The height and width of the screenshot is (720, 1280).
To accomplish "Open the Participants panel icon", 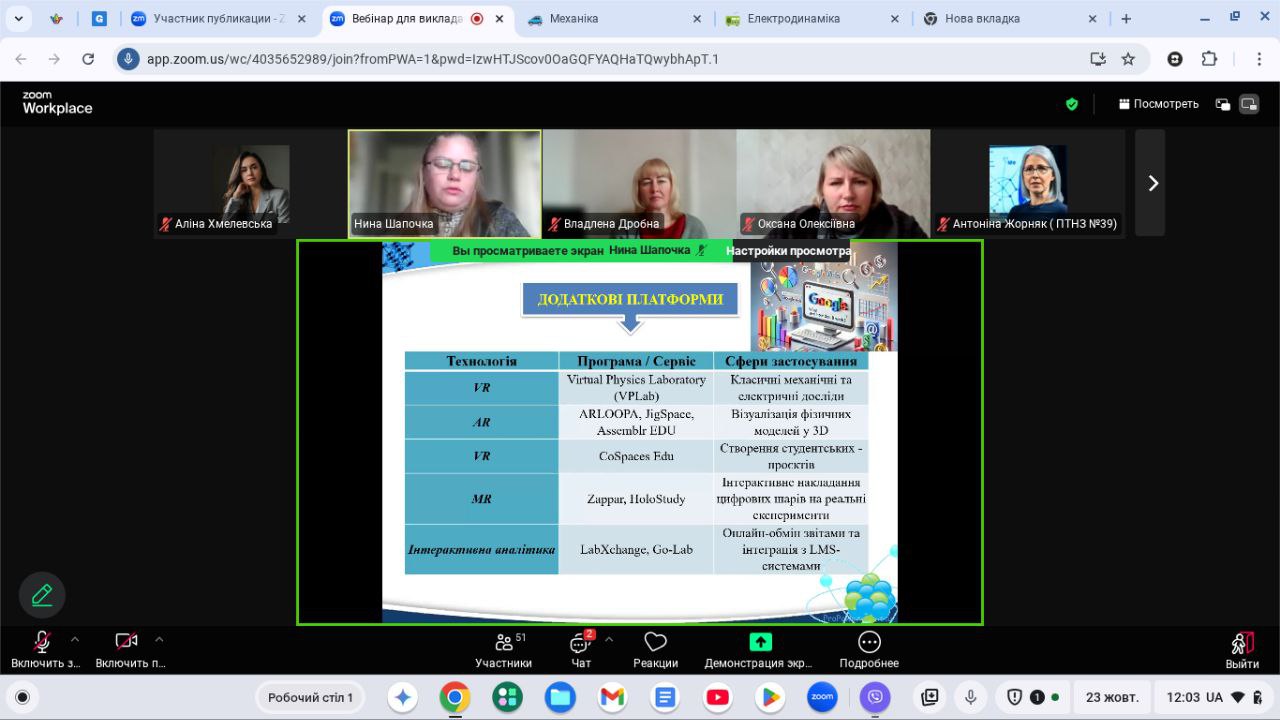I will pyautogui.click(x=503, y=643).
